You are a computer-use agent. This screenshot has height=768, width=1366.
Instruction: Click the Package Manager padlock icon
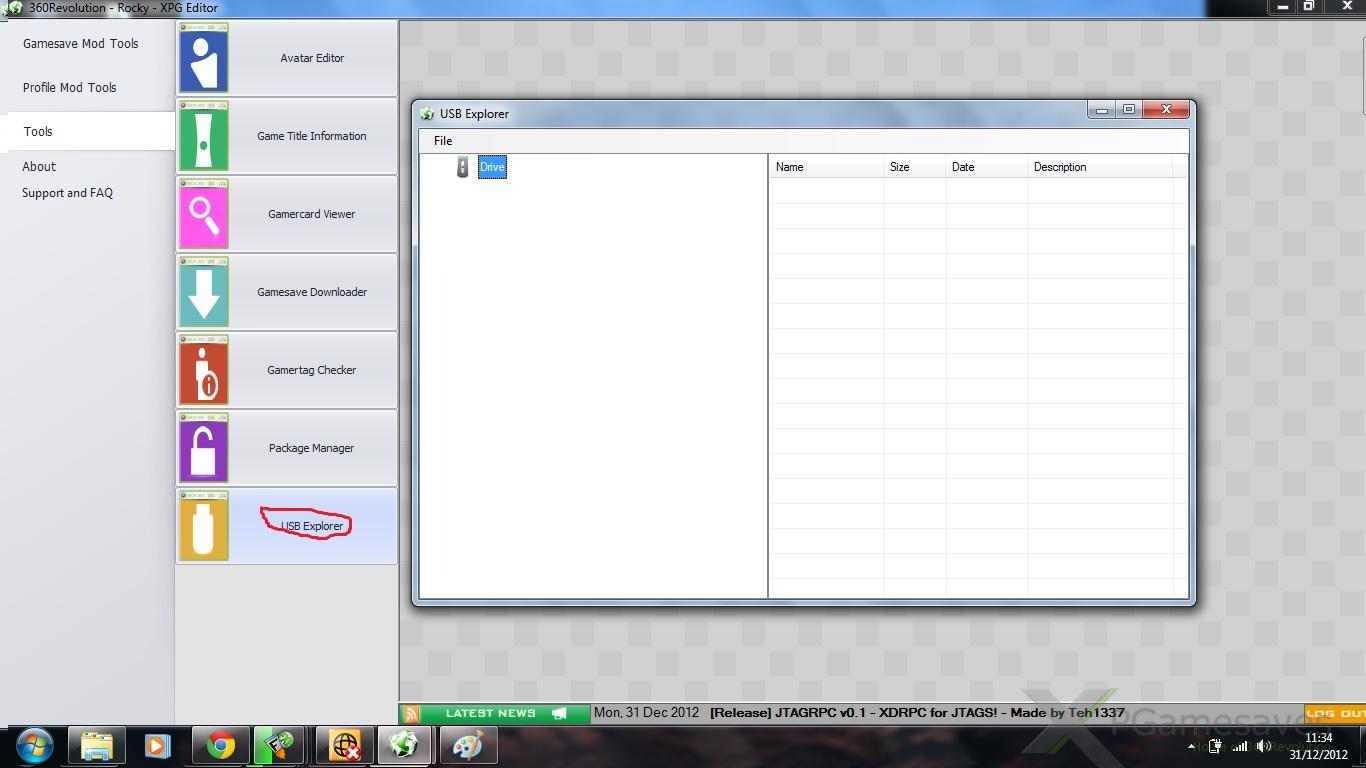204,449
